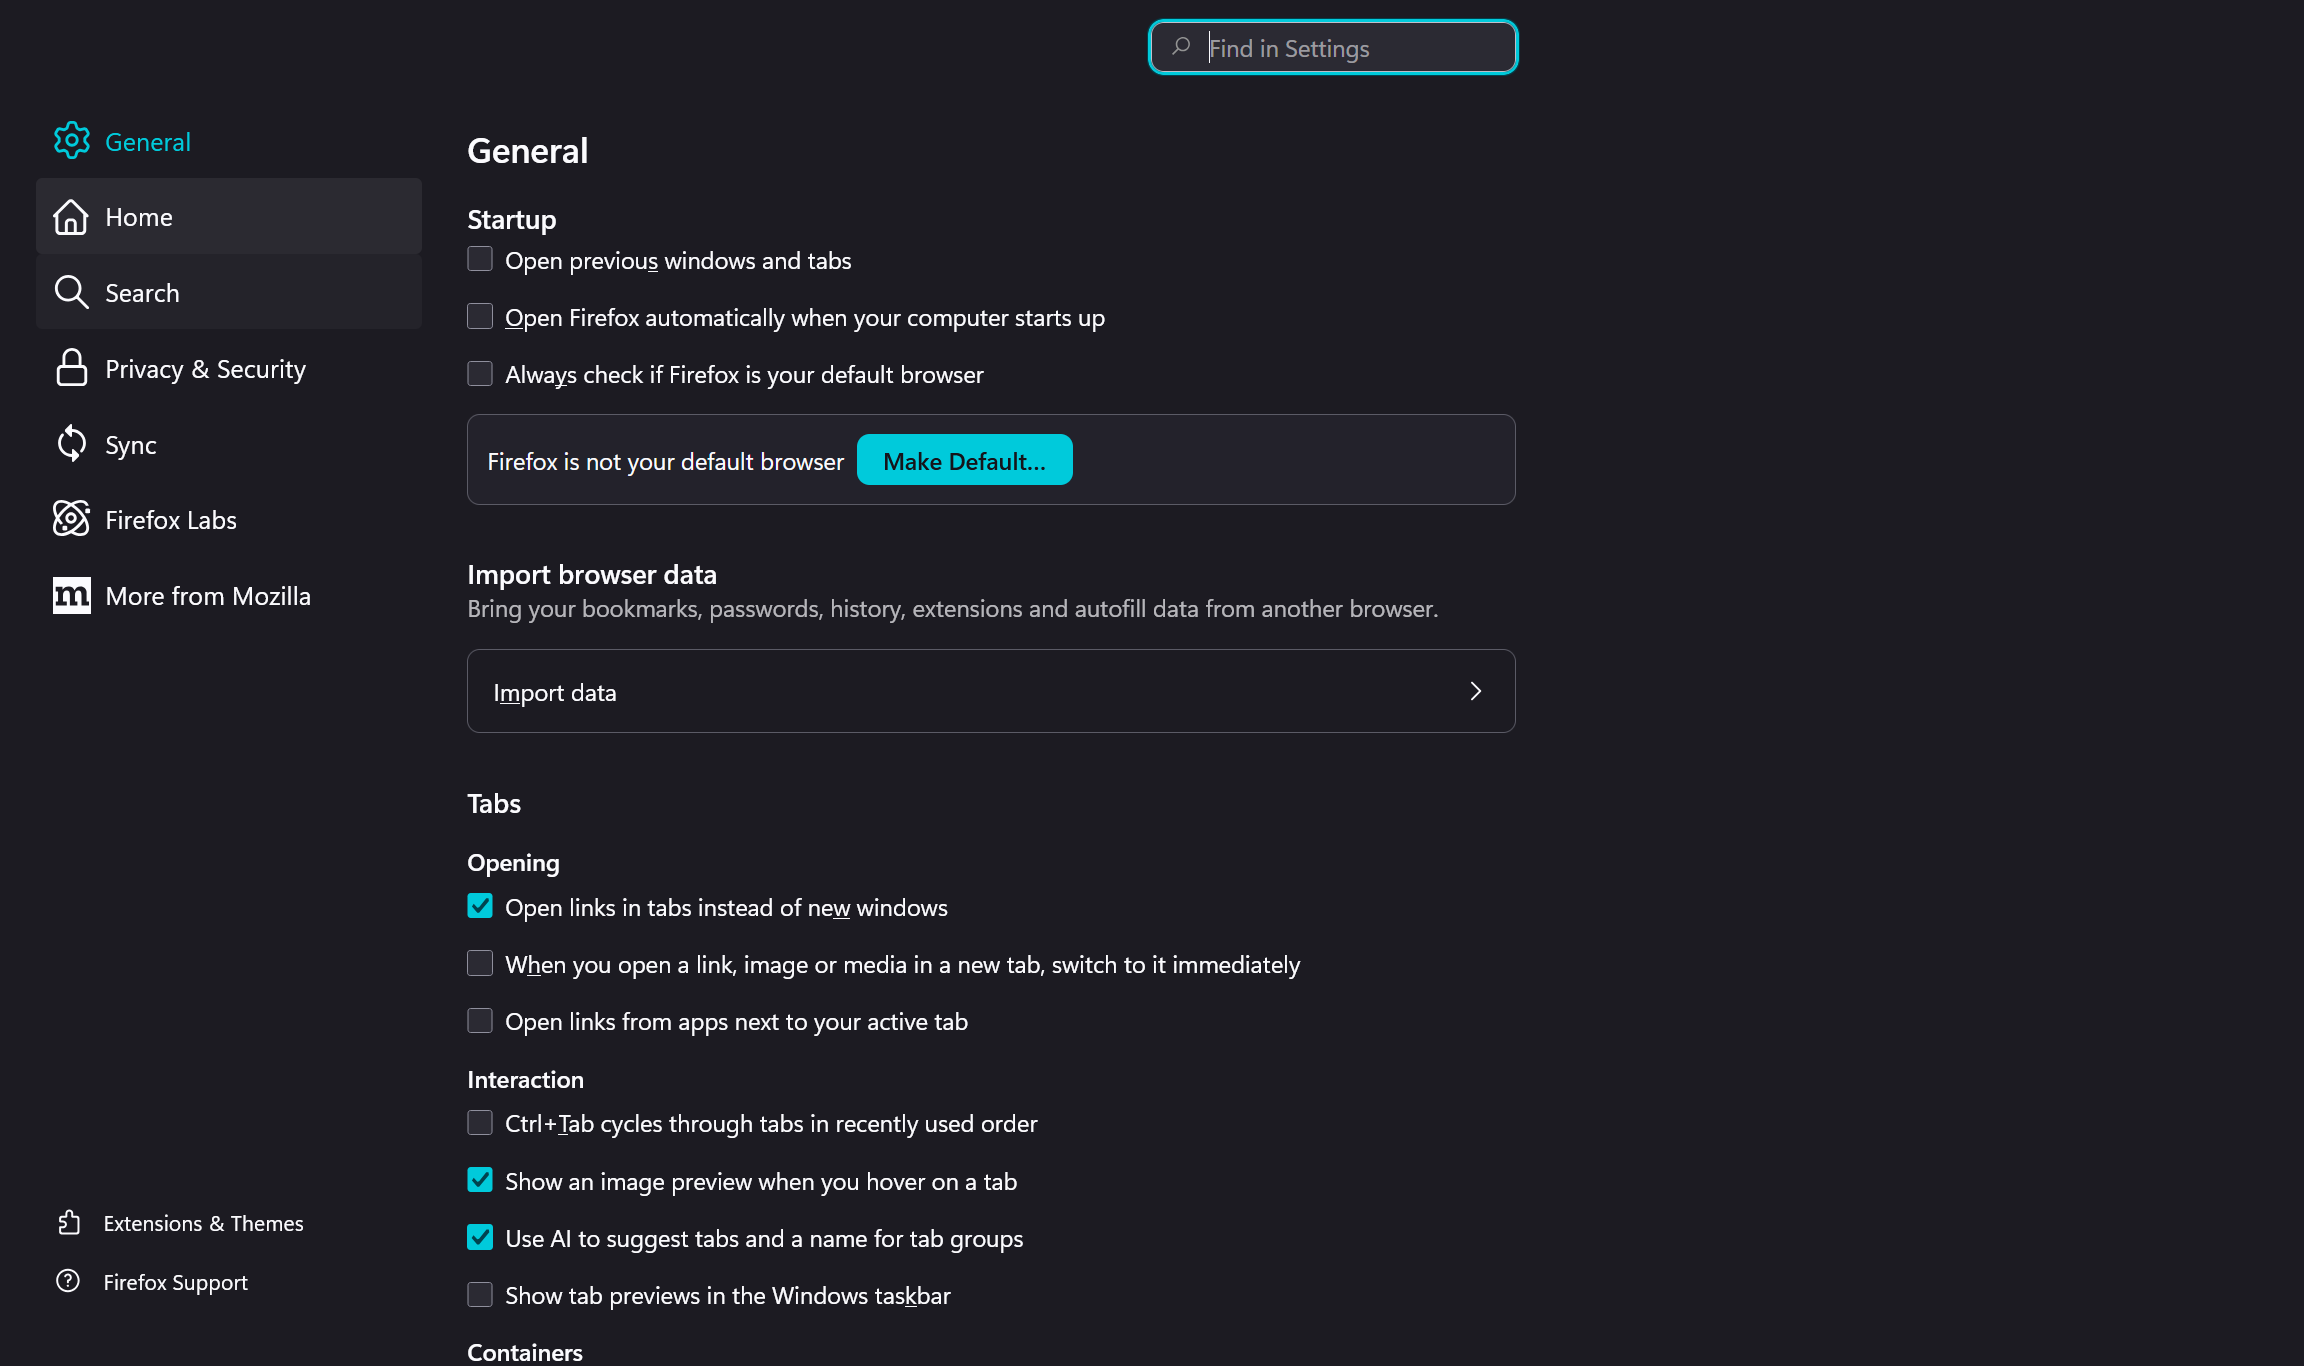Click the General gear icon
The height and width of the screenshot is (1366, 2304).
coord(72,141)
